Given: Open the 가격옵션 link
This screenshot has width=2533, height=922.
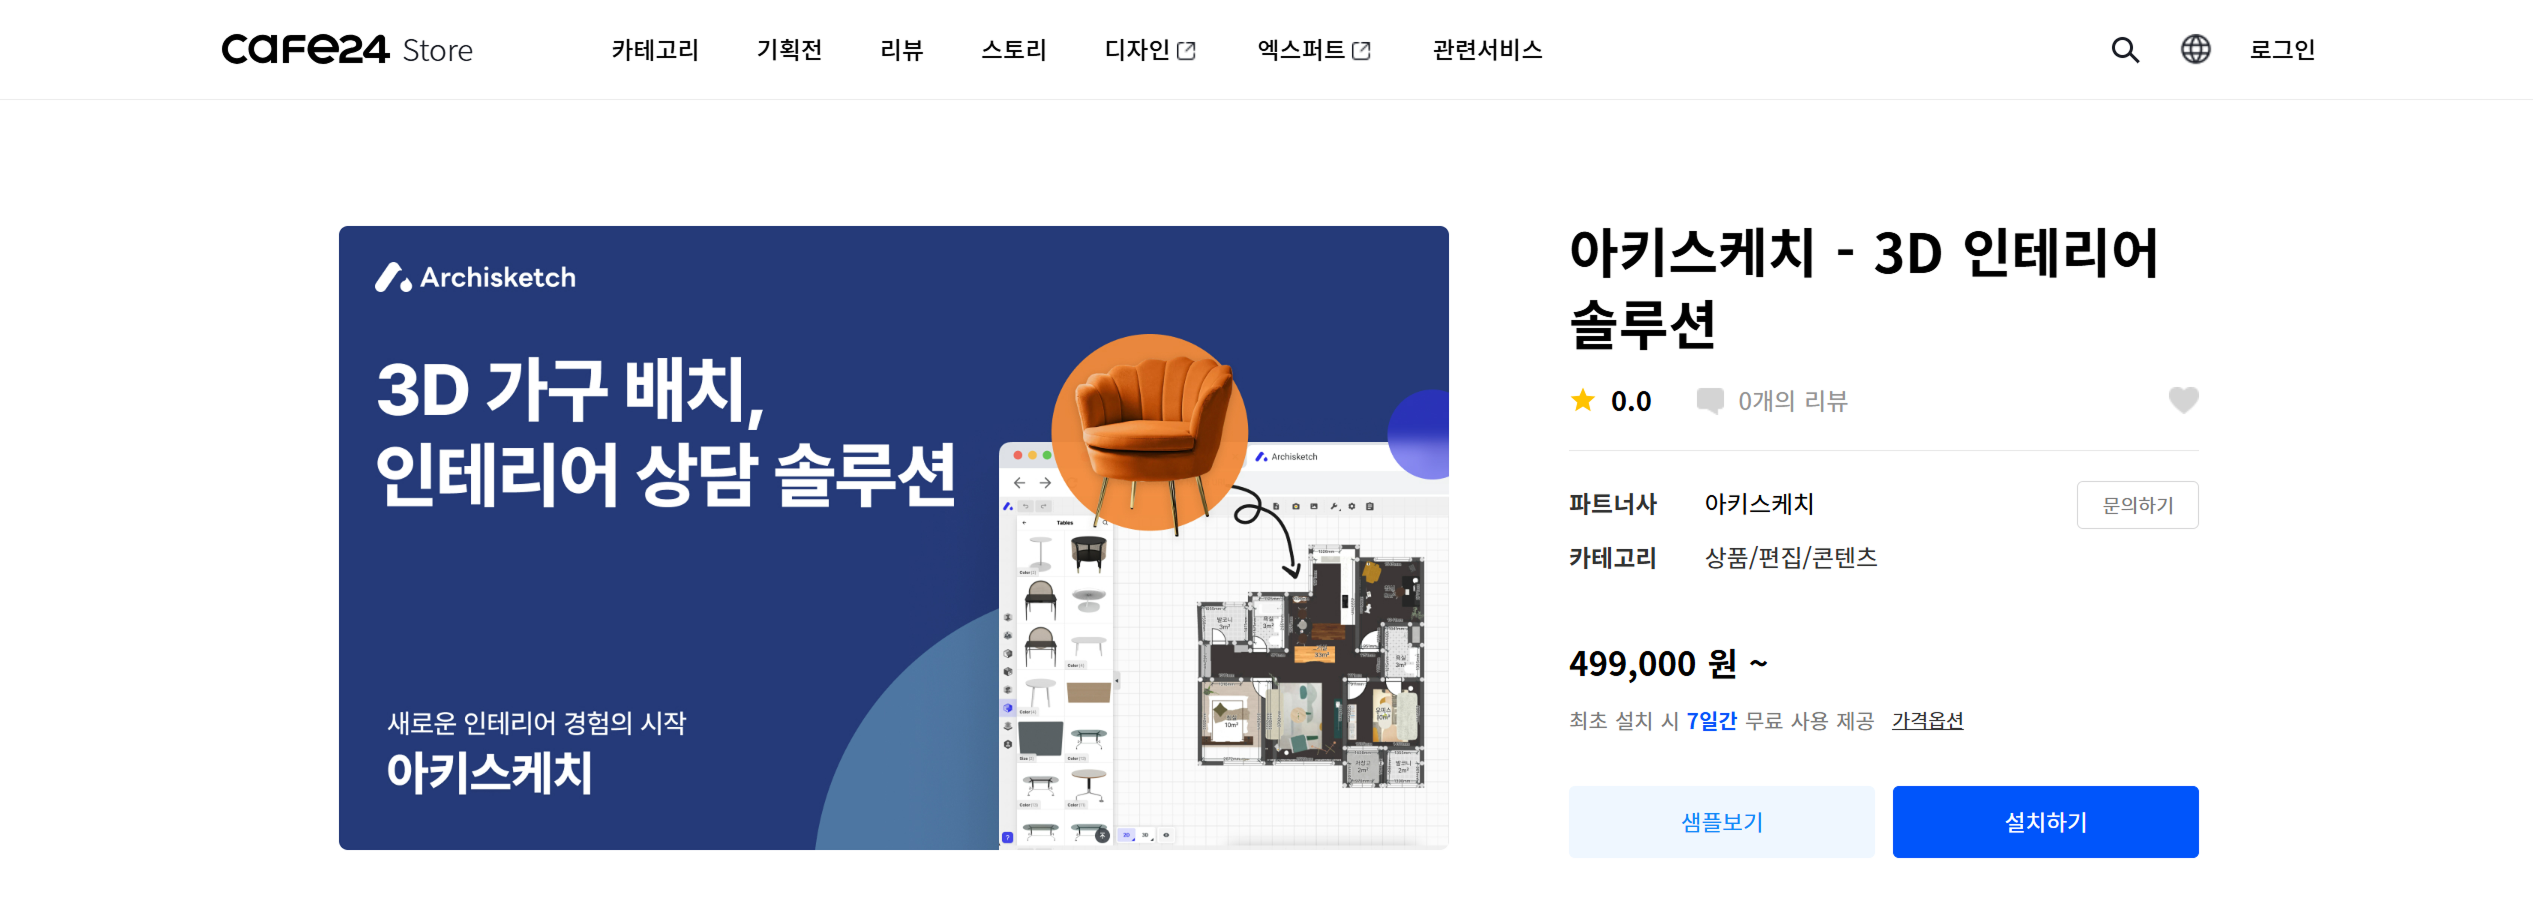Looking at the screenshot, I should pyautogui.click(x=1927, y=721).
